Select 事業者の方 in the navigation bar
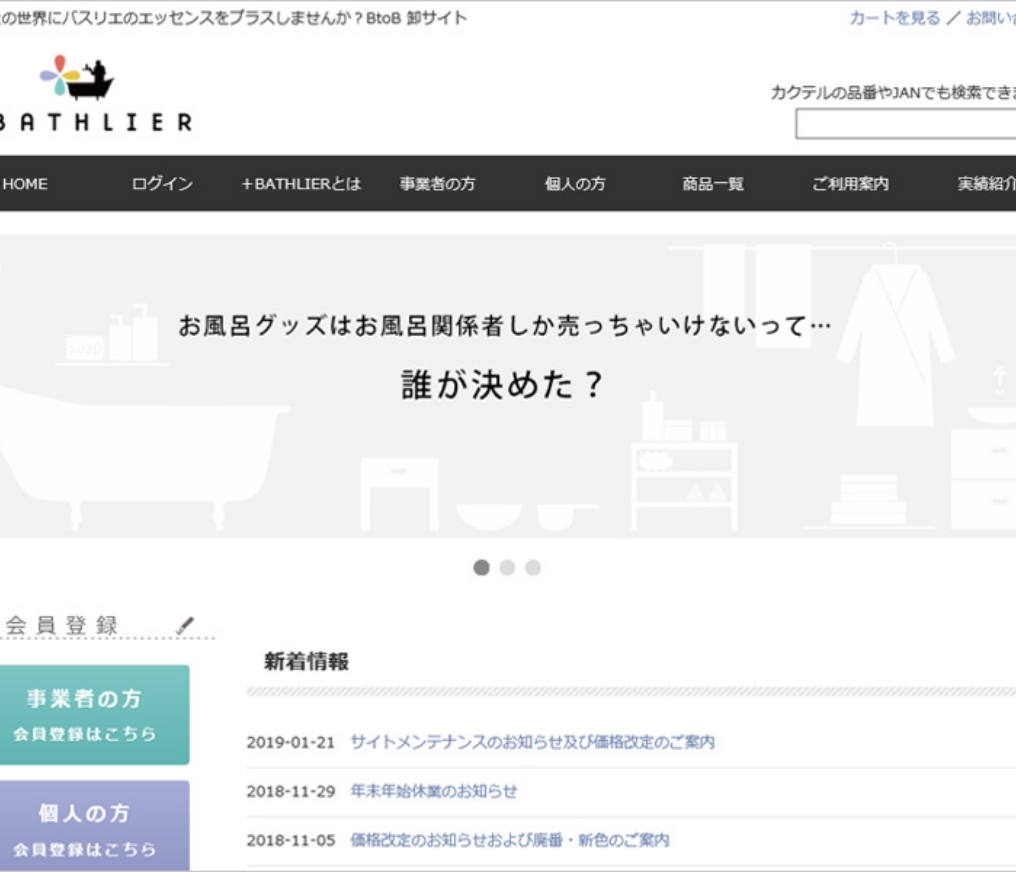The height and width of the screenshot is (872, 1016). (x=437, y=184)
